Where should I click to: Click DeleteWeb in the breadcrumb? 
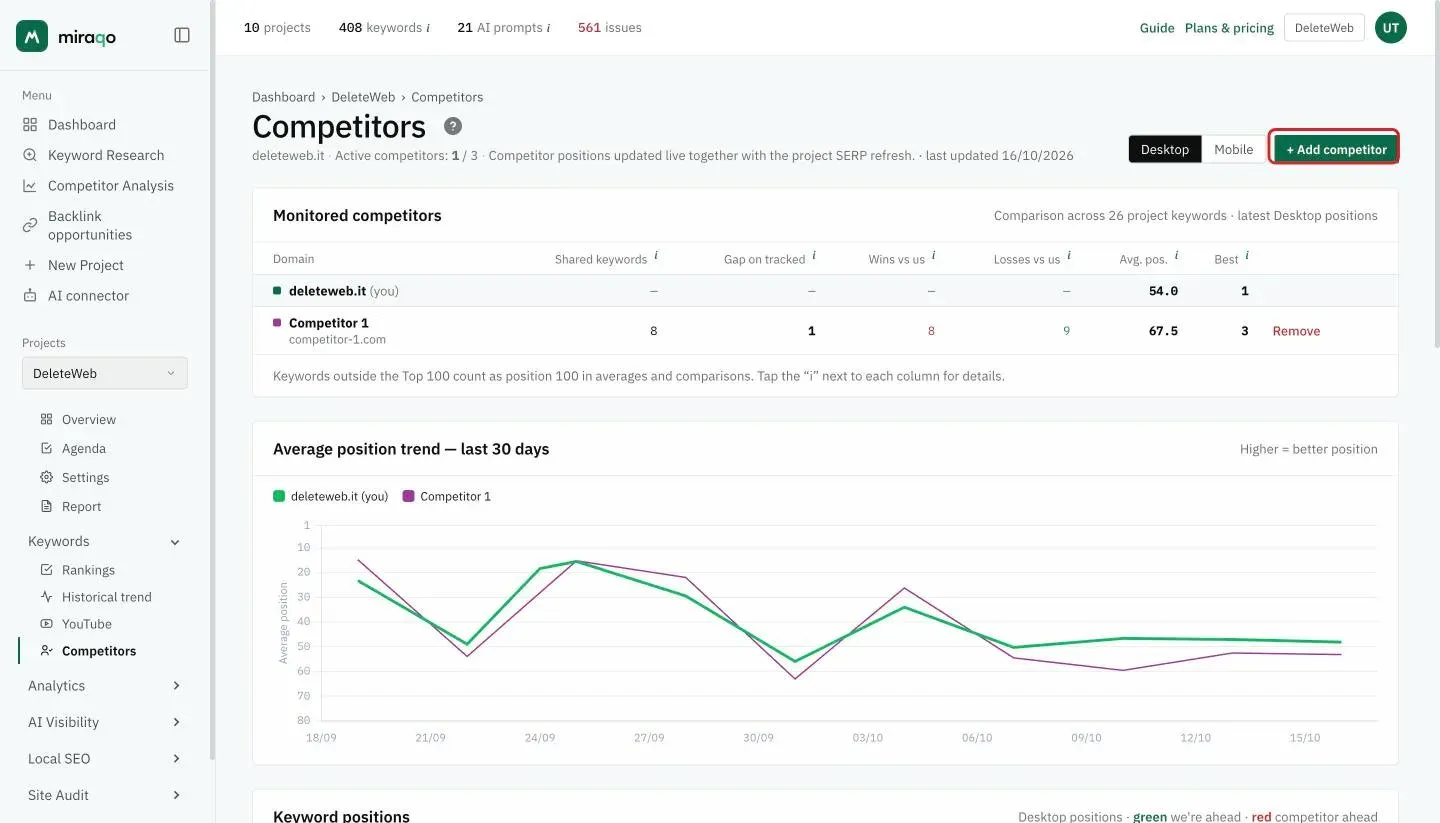pyautogui.click(x=363, y=97)
